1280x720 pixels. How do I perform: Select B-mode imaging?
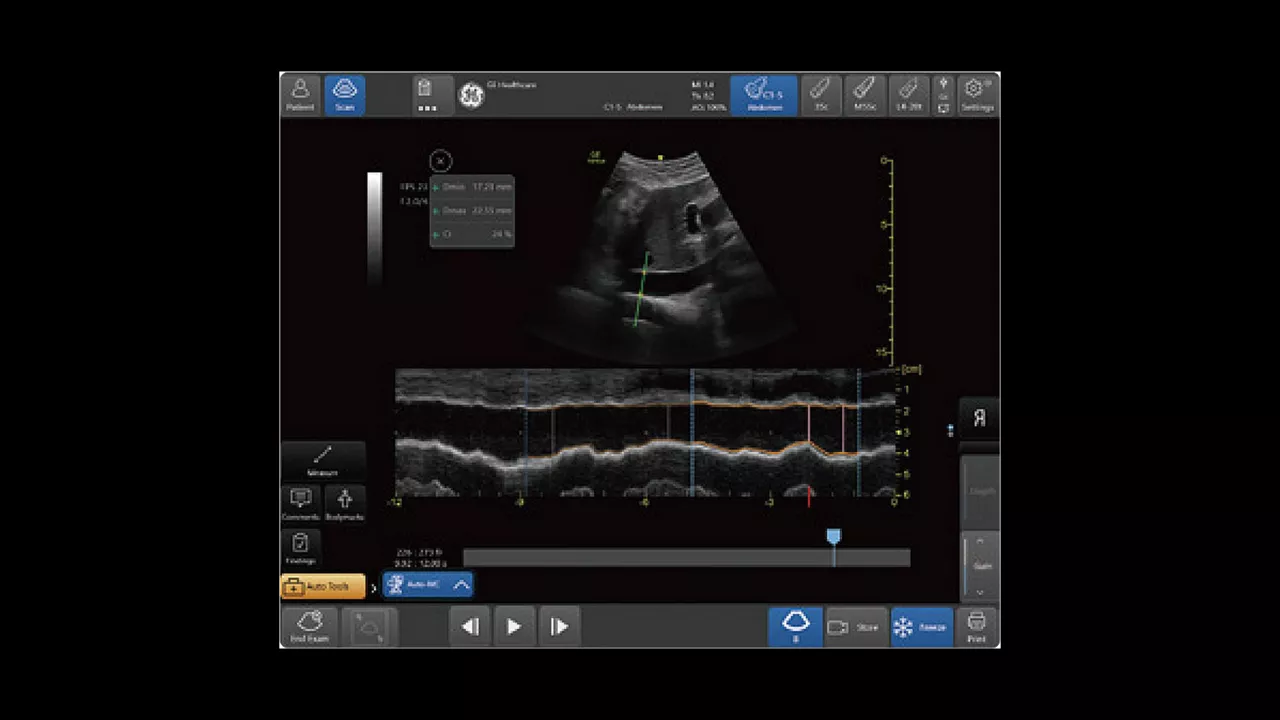[x=796, y=627]
